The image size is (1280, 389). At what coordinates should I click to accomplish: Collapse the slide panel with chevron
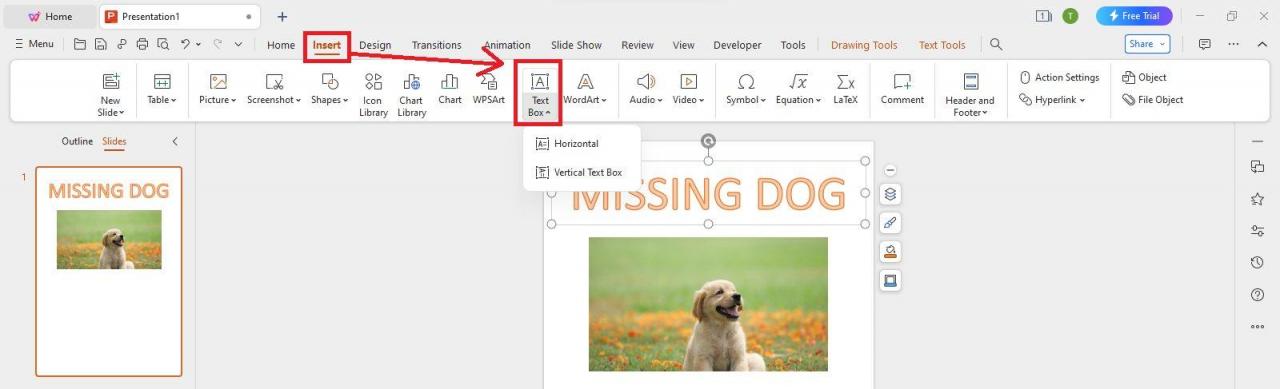coord(174,142)
